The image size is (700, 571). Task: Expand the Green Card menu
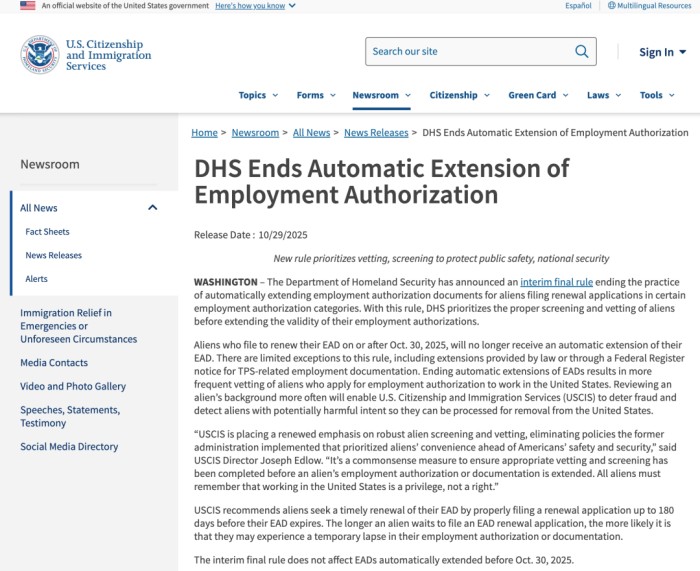(x=538, y=95)
